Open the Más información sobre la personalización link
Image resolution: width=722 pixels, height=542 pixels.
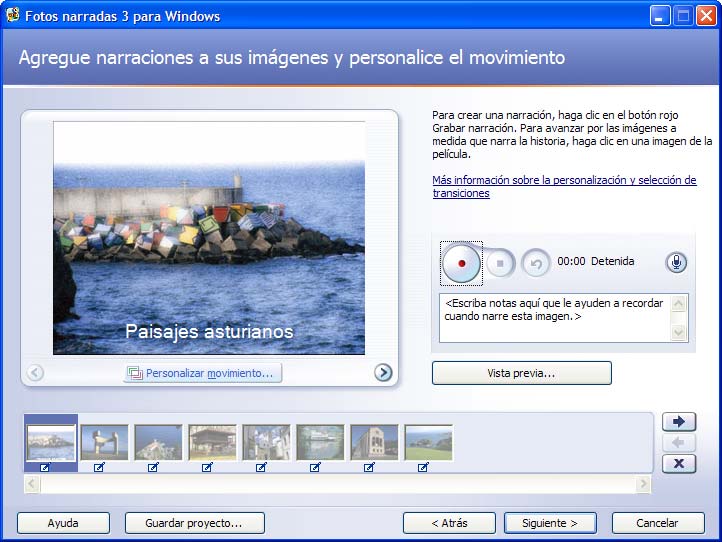point(564,186)
